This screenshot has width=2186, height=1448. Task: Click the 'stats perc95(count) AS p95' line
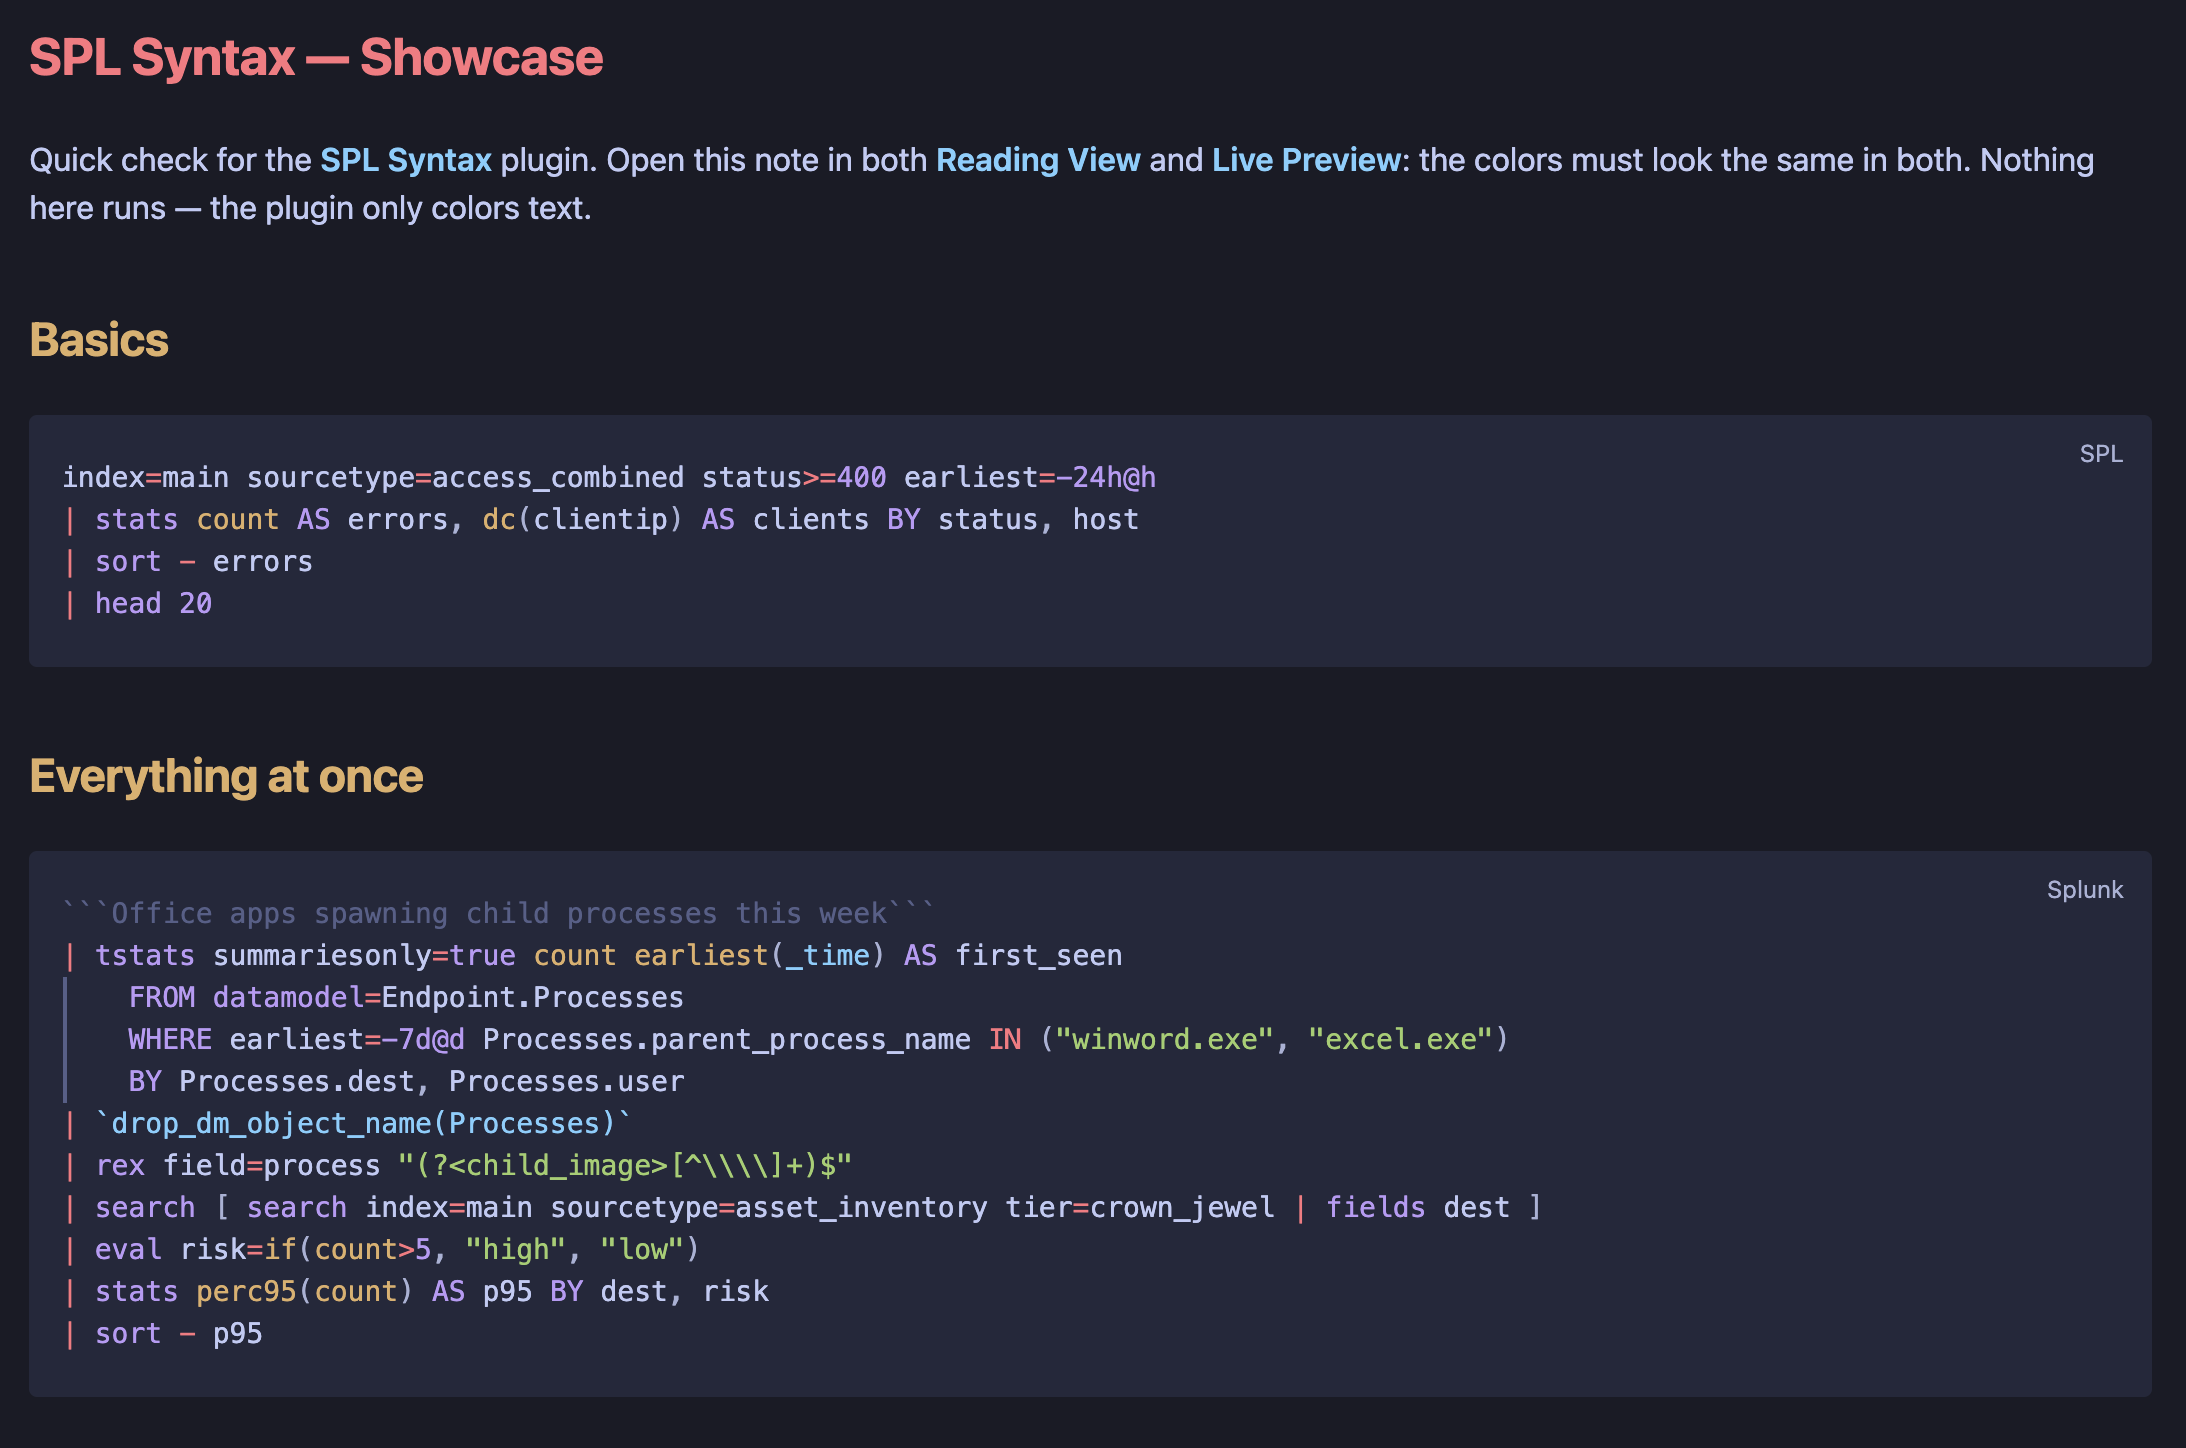pyautogui.click(x=416, y=1291)
